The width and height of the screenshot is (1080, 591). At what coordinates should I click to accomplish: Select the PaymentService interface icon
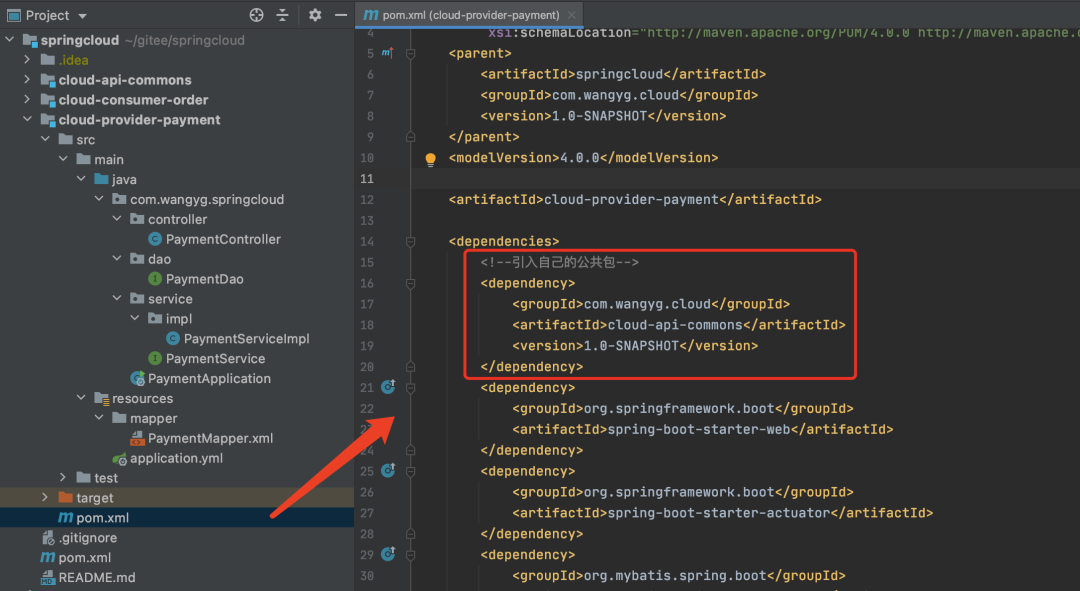(x=155, y=358)
